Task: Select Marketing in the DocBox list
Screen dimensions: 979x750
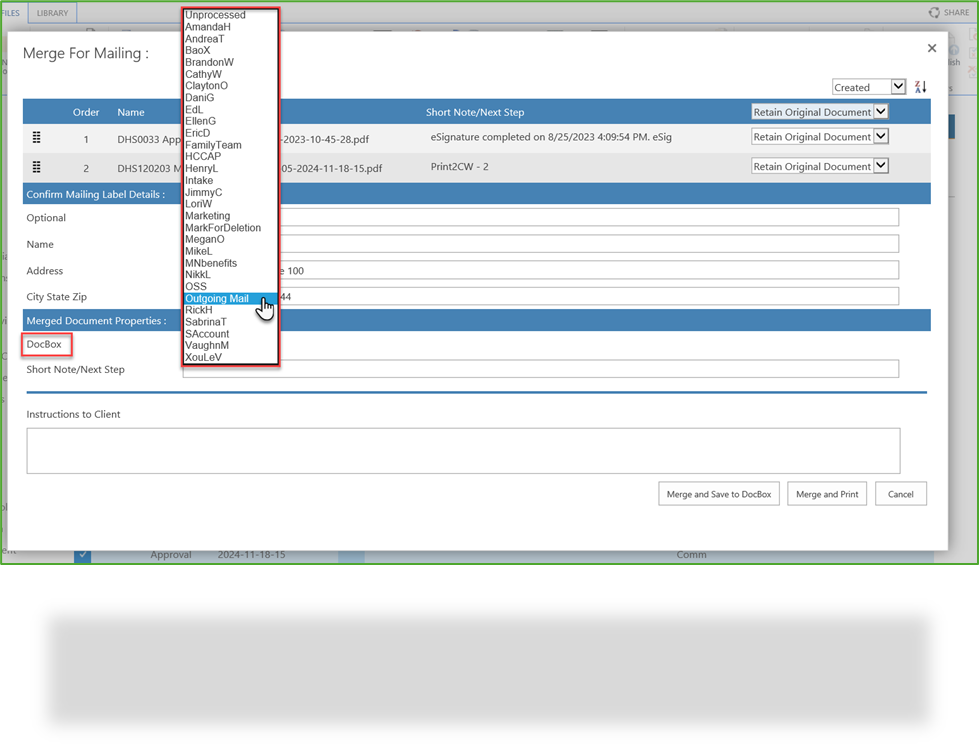Action: pos(205,215)
